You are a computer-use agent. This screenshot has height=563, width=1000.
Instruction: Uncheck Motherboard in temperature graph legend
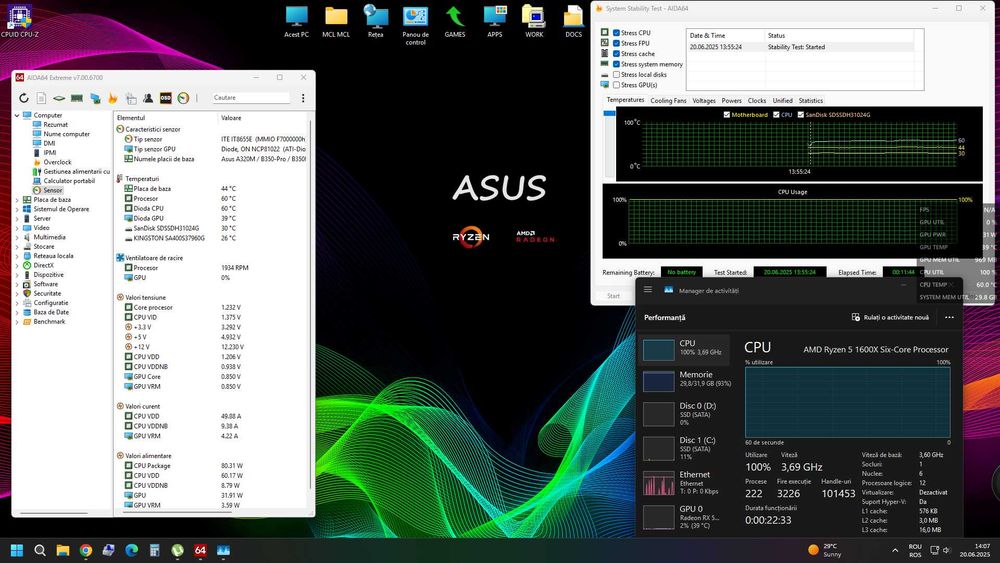tap(726, 115)
